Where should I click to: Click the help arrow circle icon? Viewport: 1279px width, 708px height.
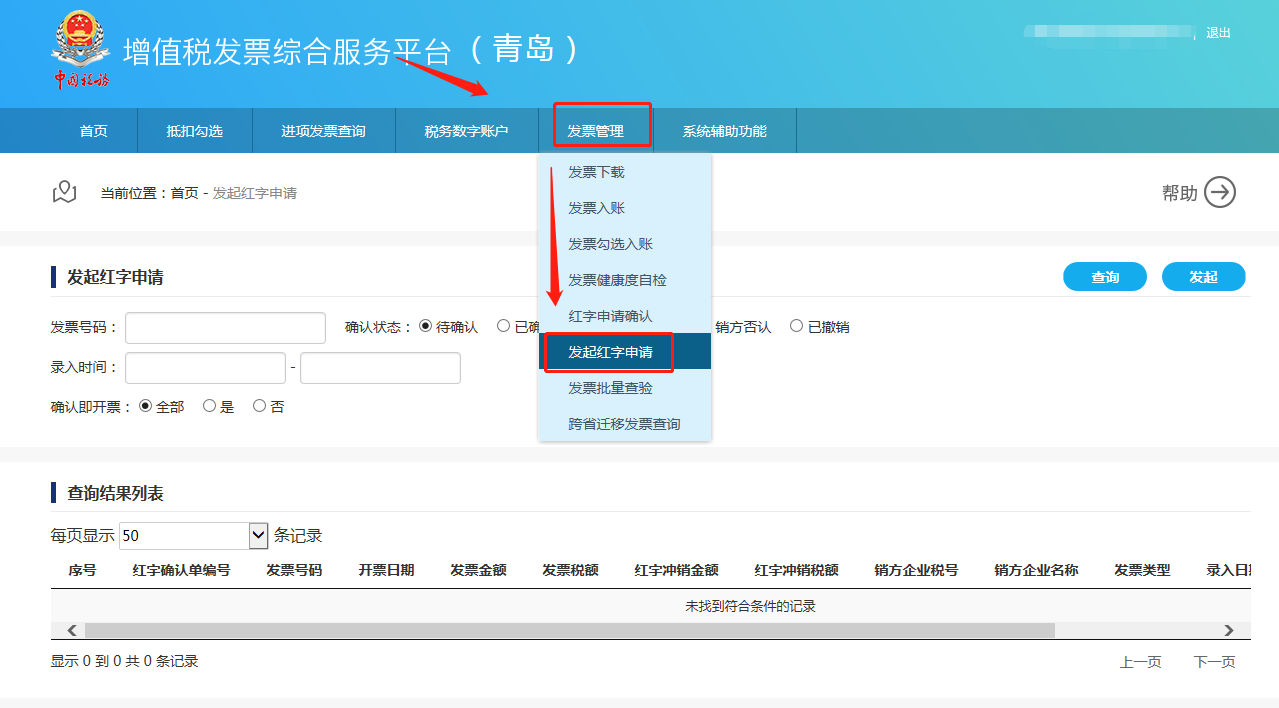coord(1219,192)
